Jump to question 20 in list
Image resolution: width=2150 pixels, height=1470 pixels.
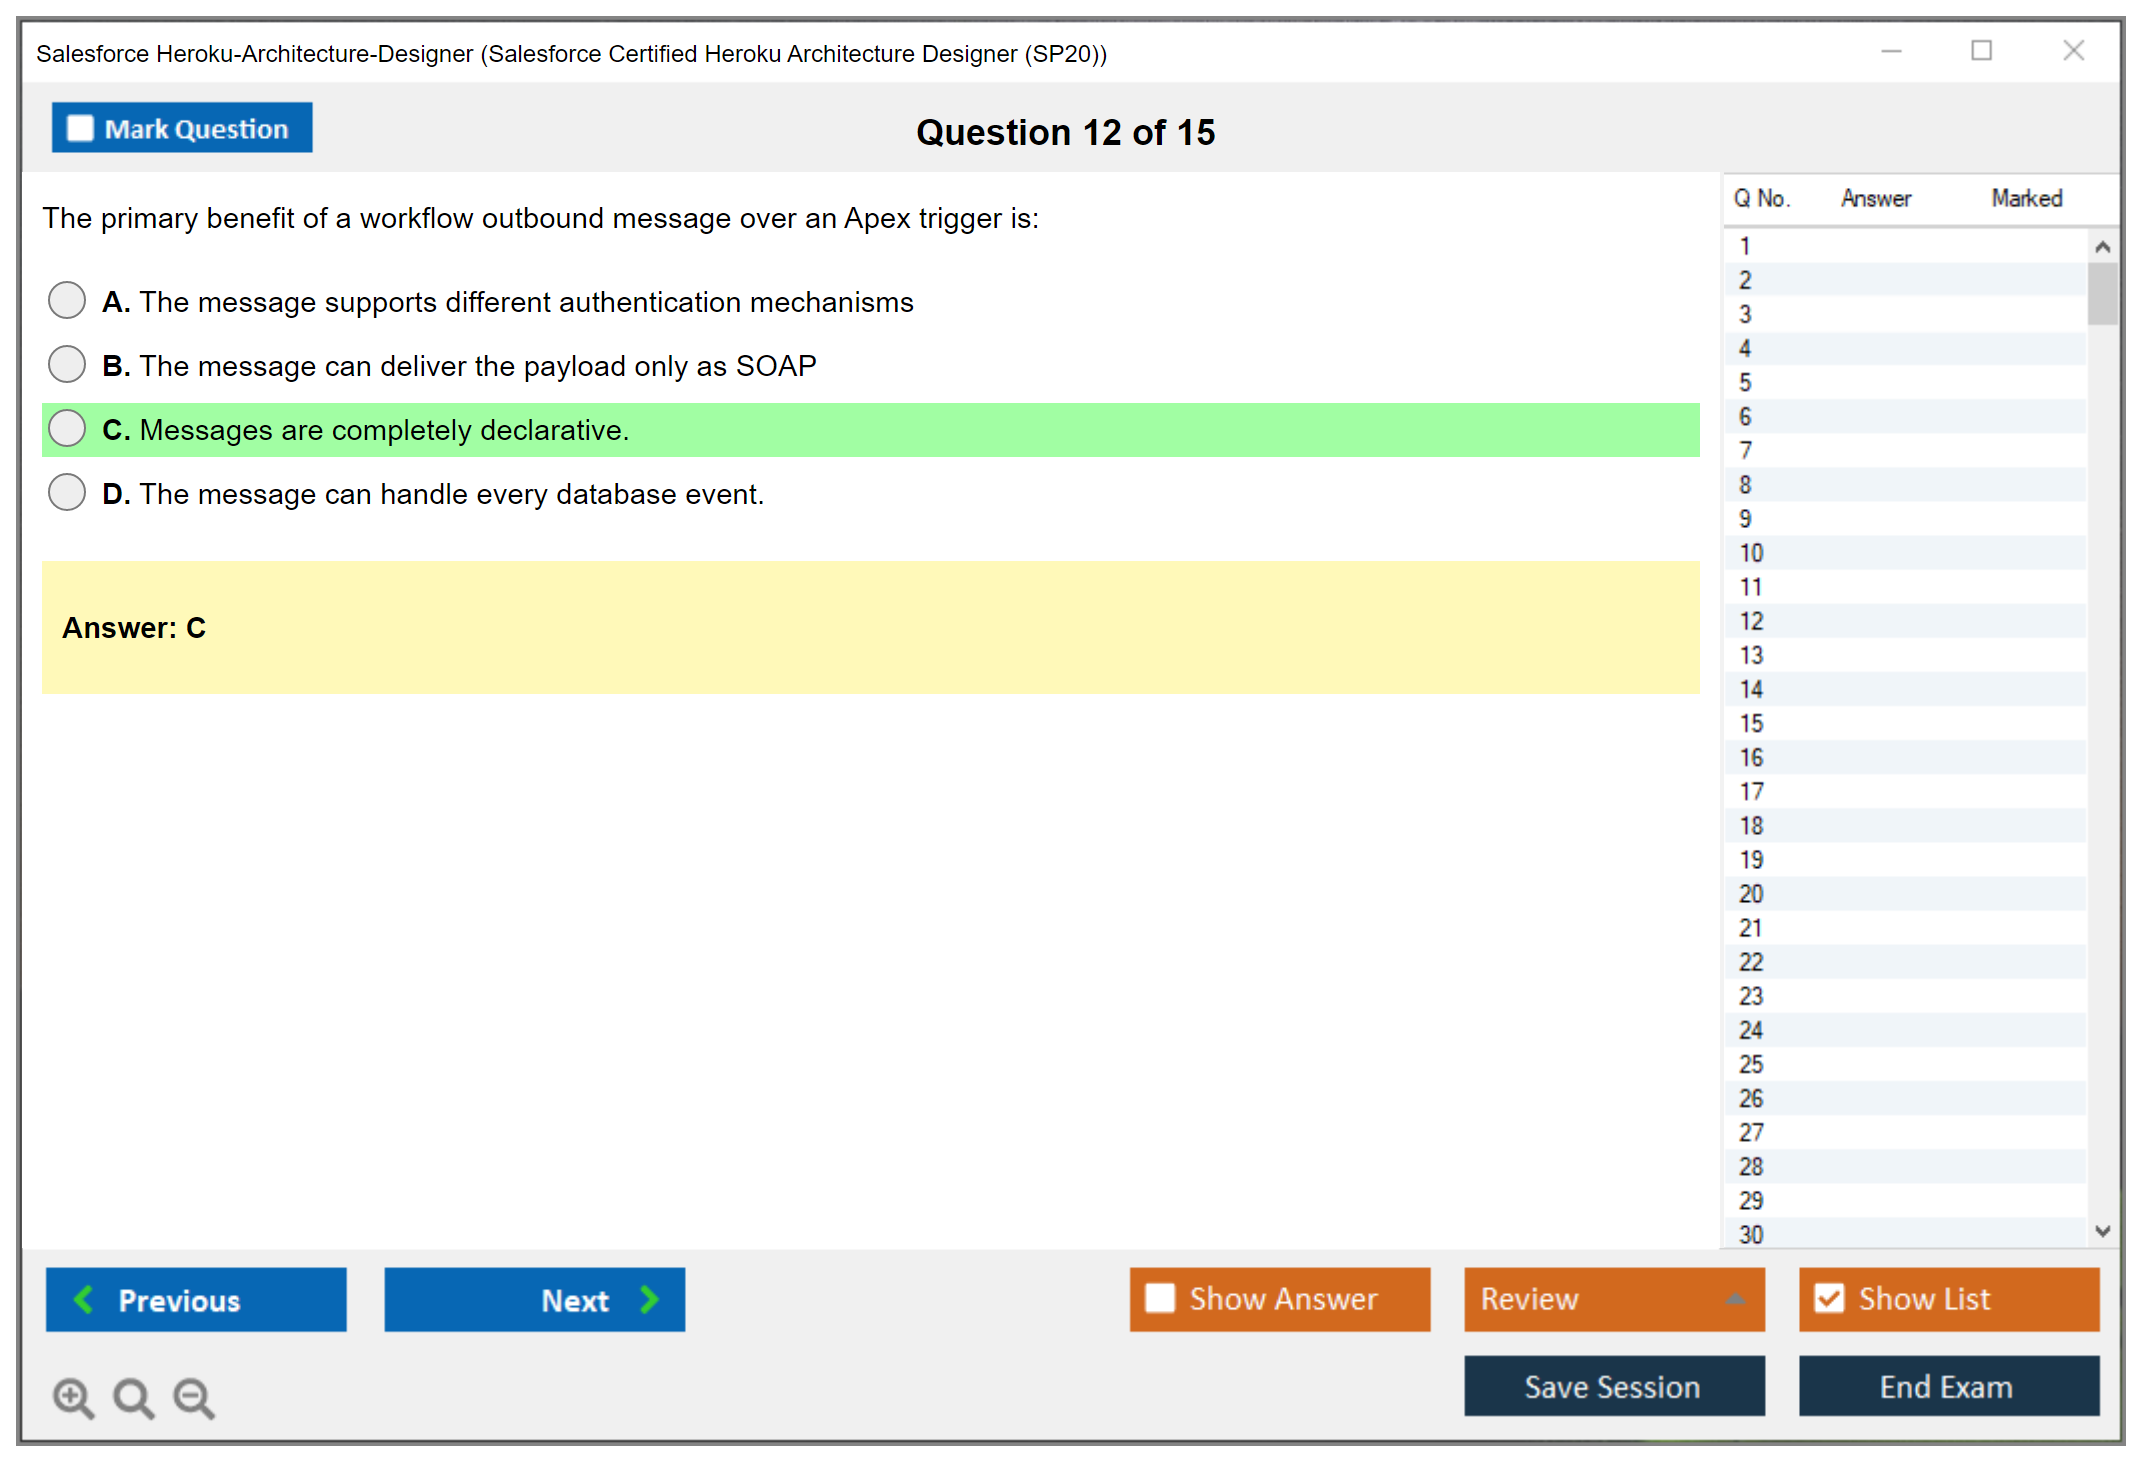tap(1751, 894)
